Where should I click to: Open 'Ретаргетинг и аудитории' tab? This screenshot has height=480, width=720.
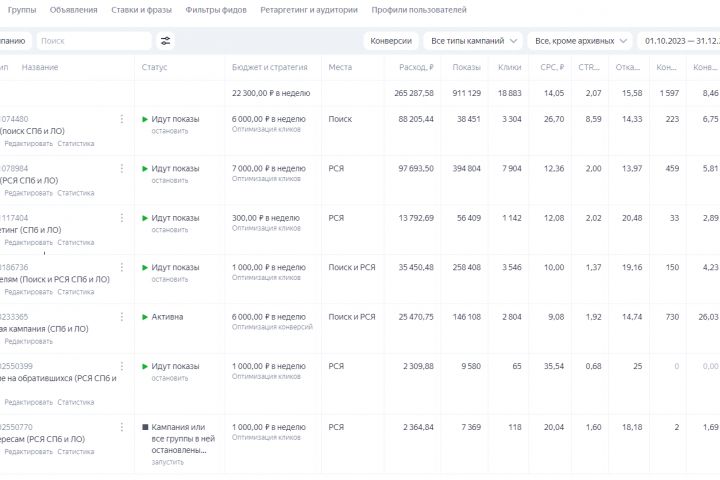tap(309, 10)
